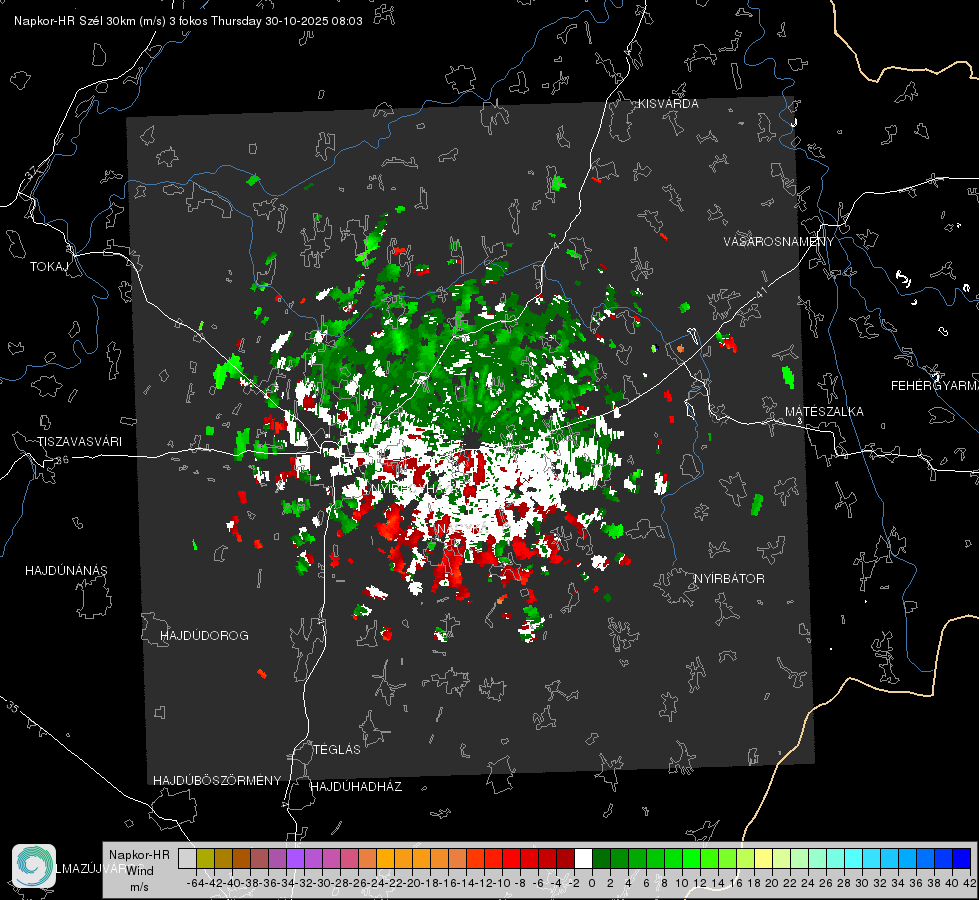Select the TÉGLÁS label
This screenshot has width=979, height=900.
(x=337, y=750)
